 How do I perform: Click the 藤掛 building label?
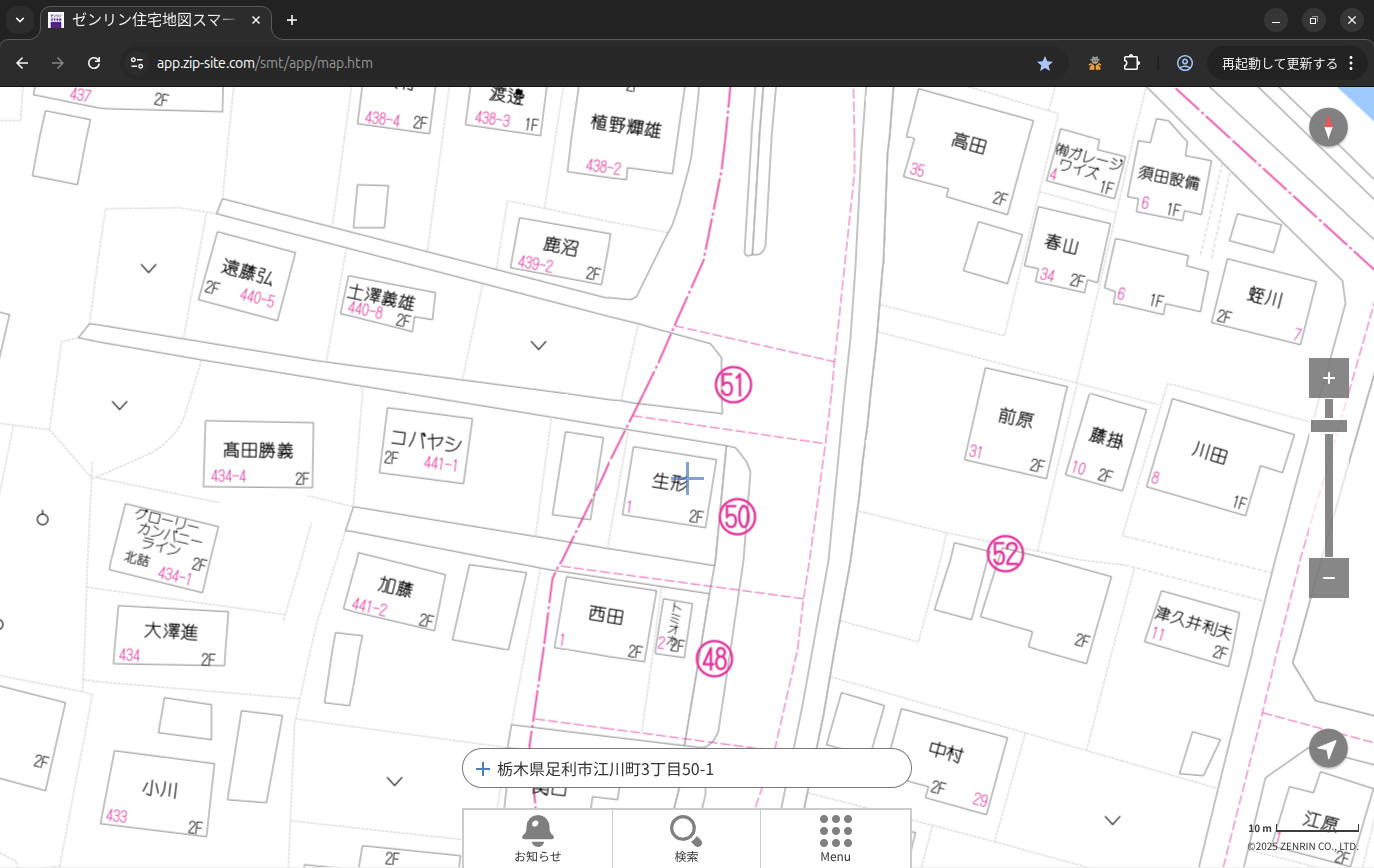pyautogui.click(x=1107, y=438)
